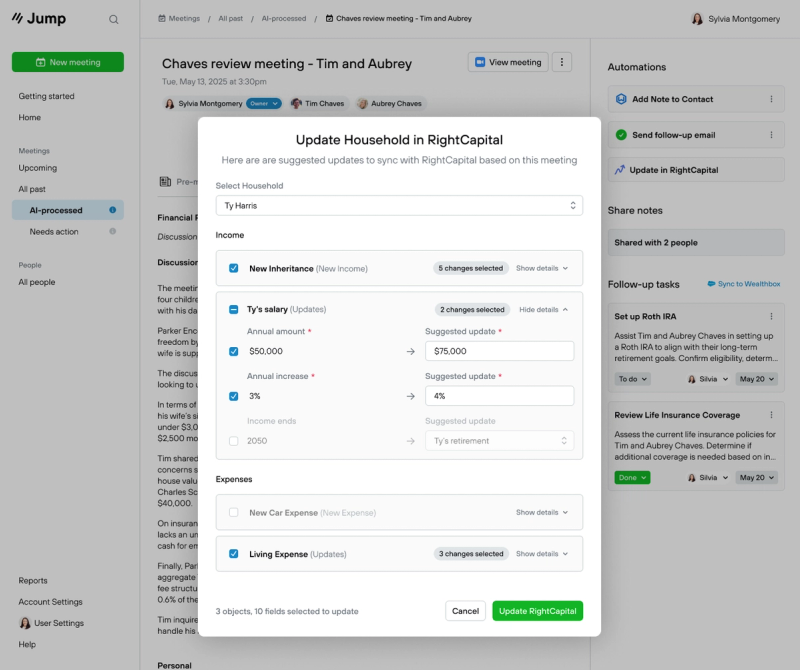Viewport: 800px width, 670px height.
Task: Change the Done status dropdown
Action: pyautogui.click(x=632, y=478)
